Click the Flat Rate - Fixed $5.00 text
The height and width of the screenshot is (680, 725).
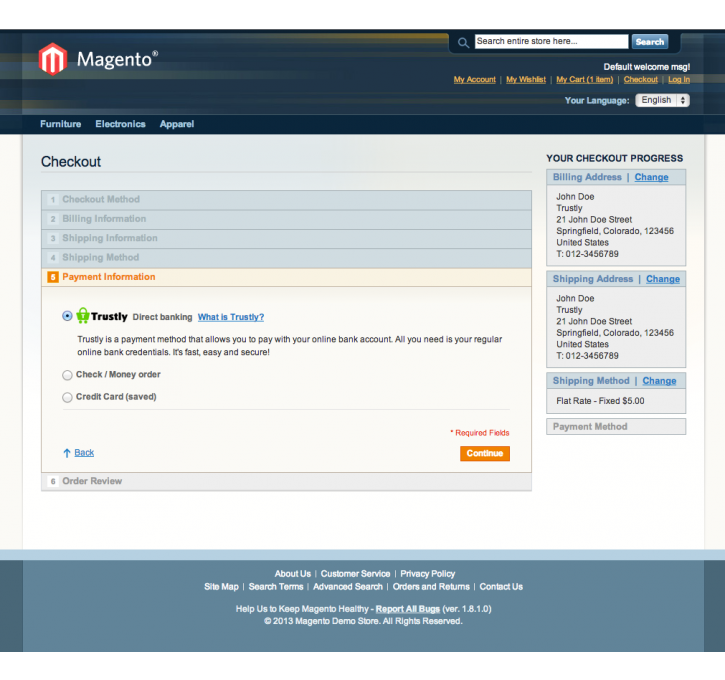[600, 401]
